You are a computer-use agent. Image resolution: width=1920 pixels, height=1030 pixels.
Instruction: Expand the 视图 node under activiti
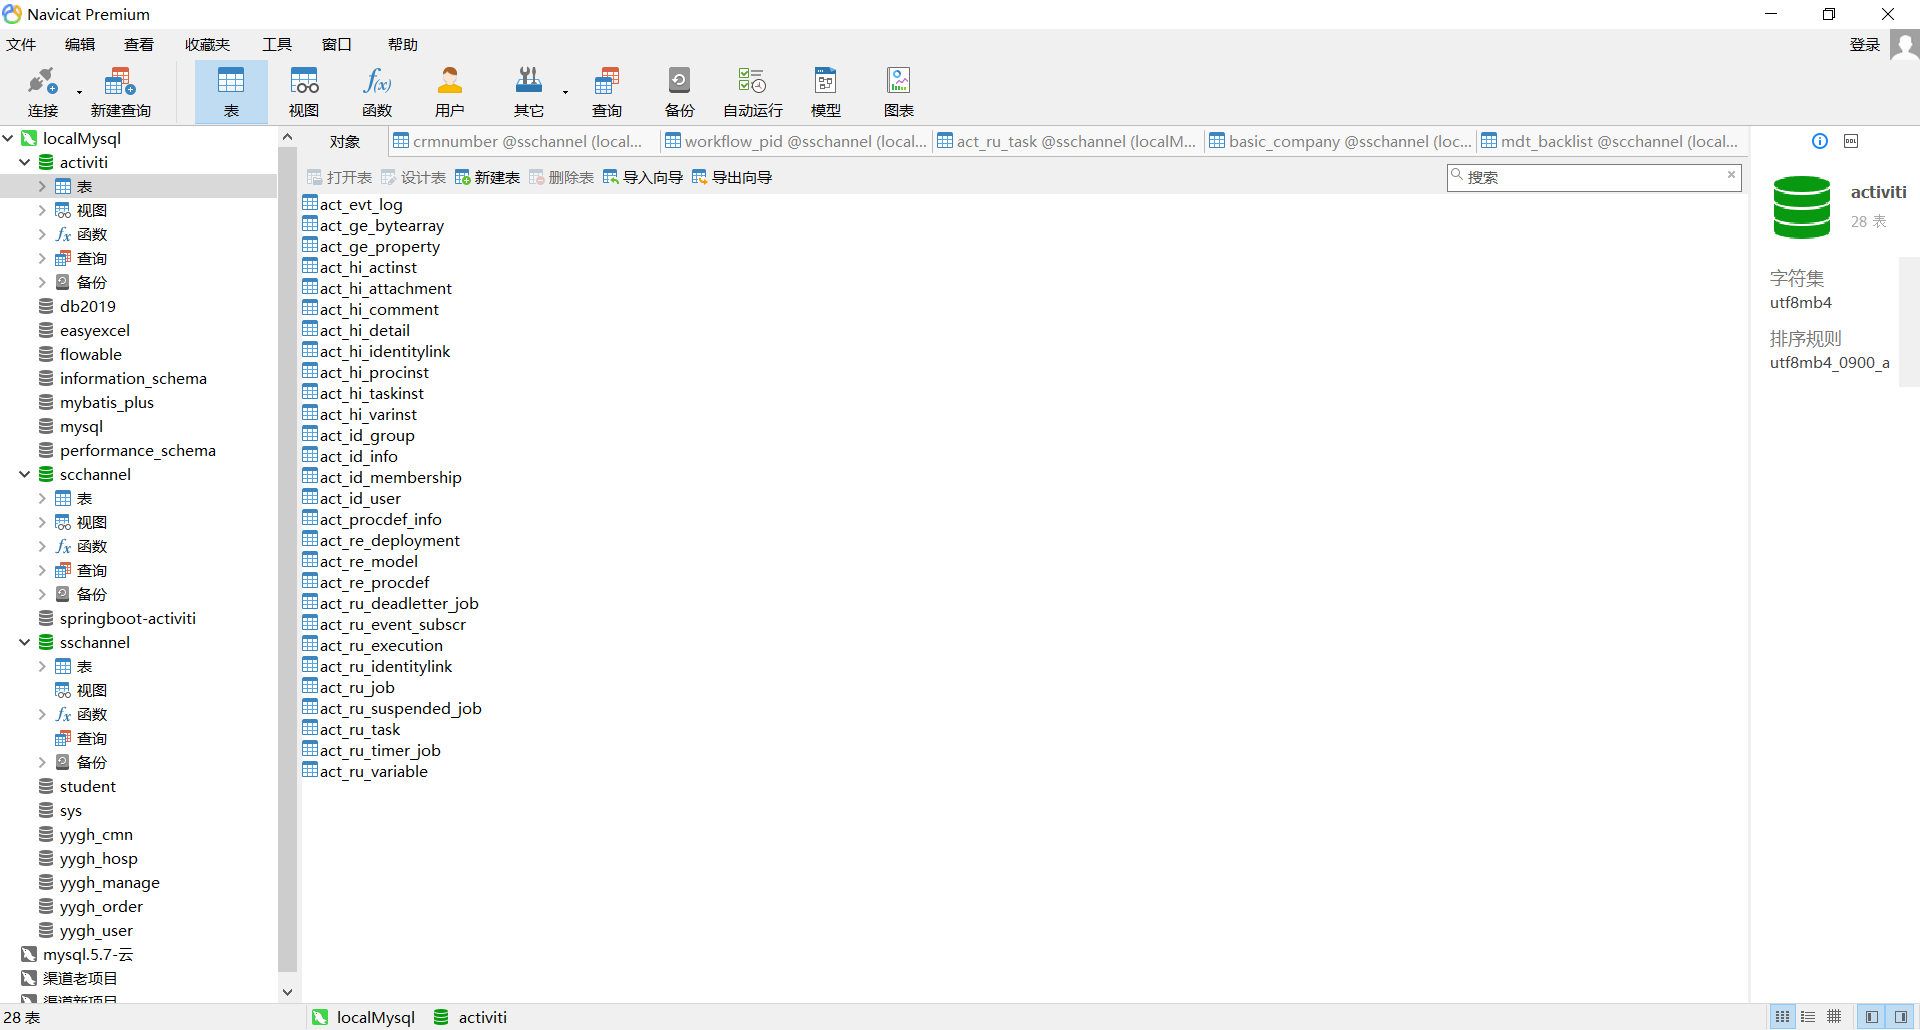[x=42, y=210]
